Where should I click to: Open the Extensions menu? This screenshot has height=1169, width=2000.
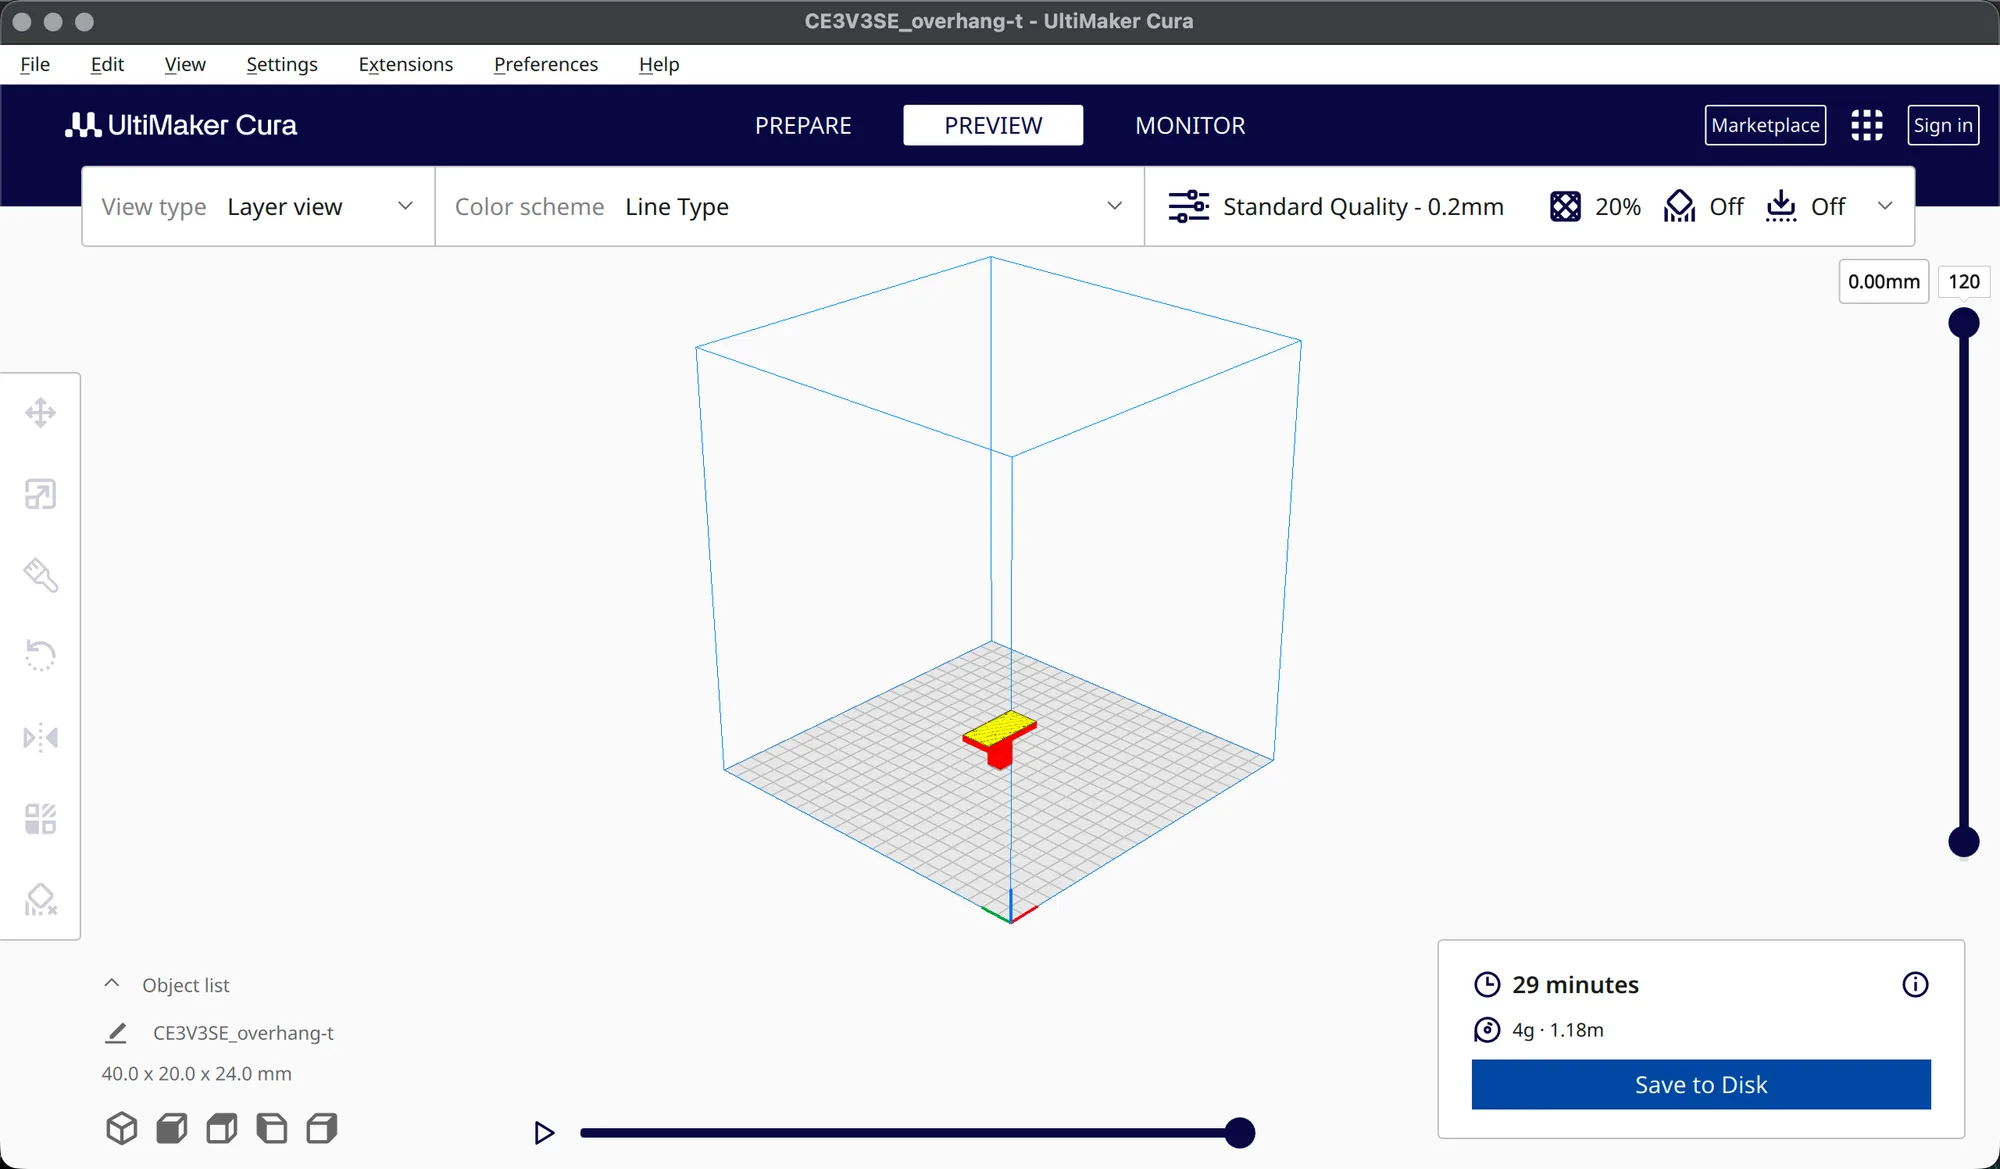pyautogui.click(x=405, y=64)
